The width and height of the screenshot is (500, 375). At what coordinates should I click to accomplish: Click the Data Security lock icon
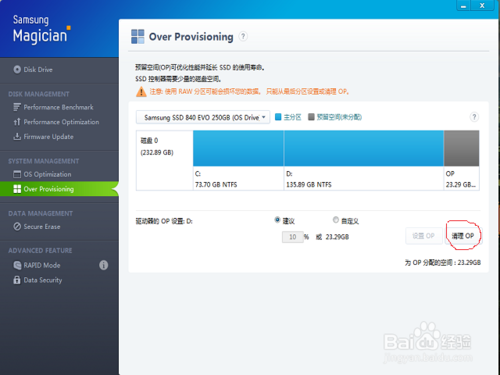click(17, 280)
